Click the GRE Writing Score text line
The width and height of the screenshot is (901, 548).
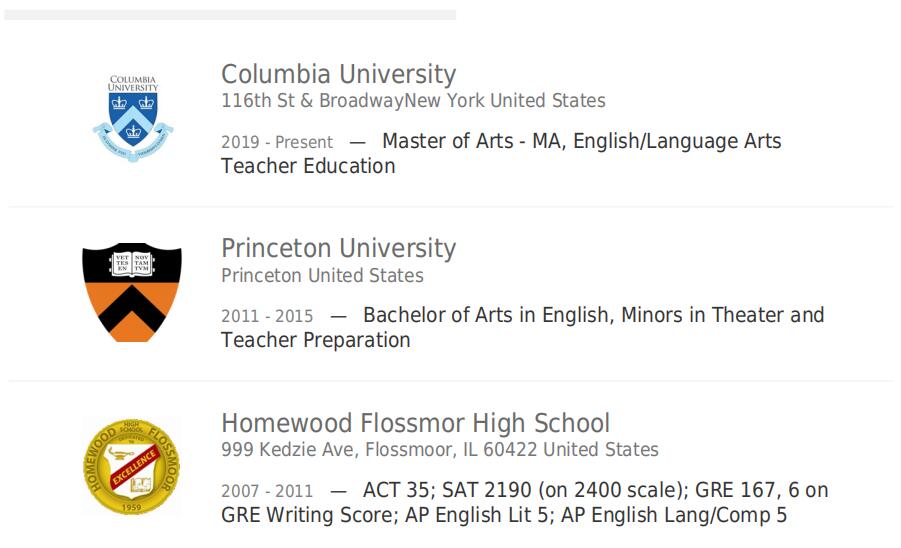504,515
